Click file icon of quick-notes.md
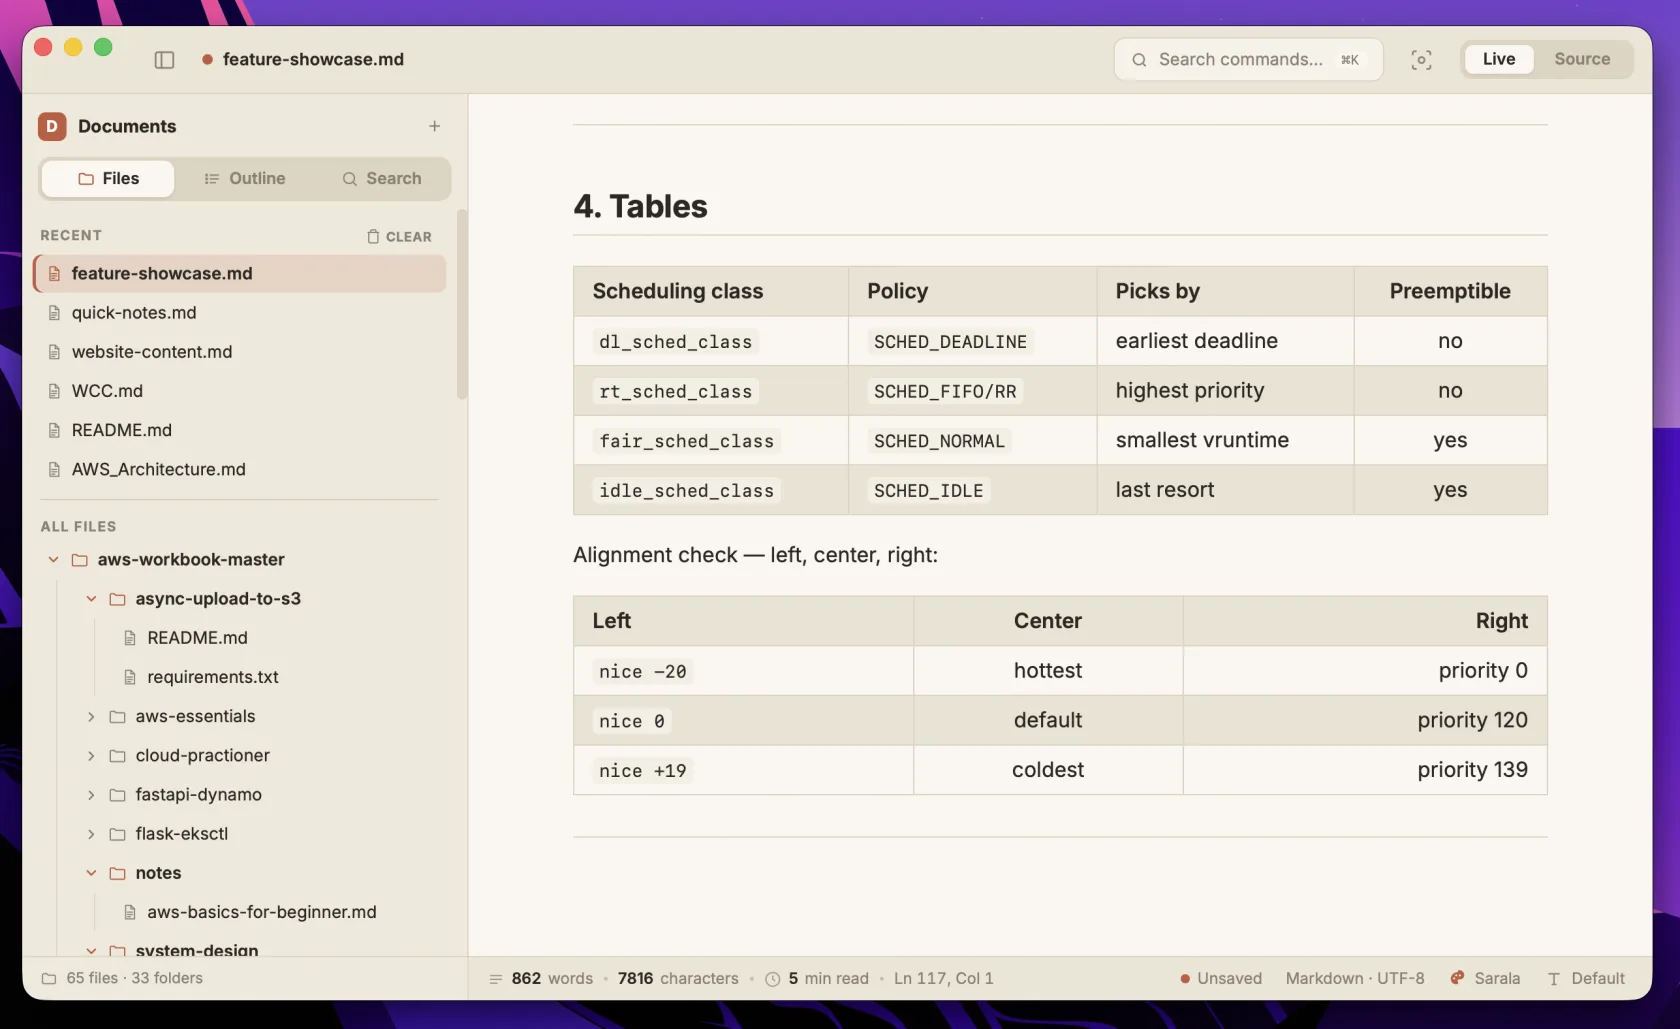 tap(55, 313)
